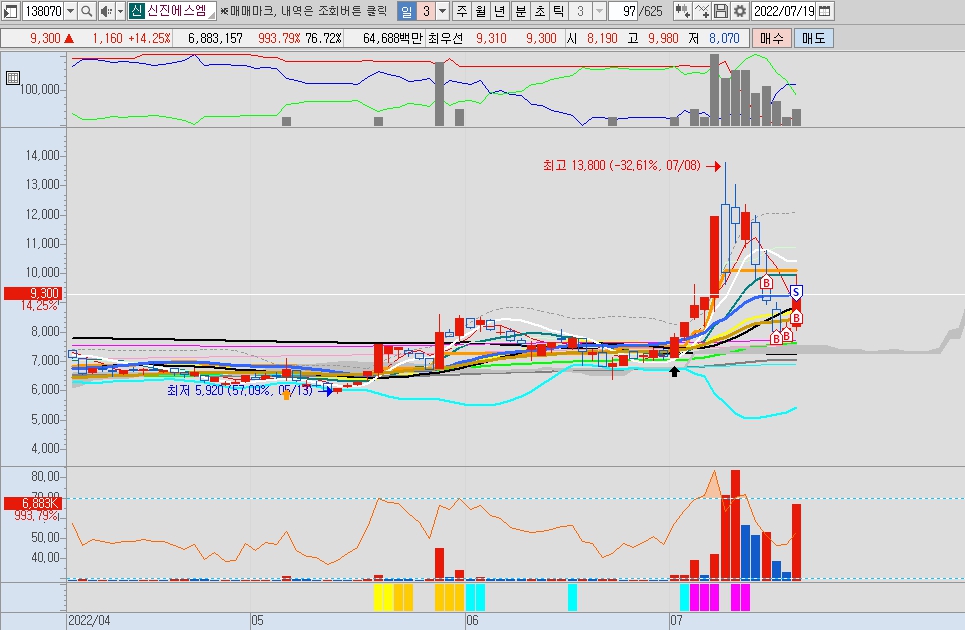Click the 64,688백만 trading value
The height and width of the screenshot is (630, 965).
click(393, 38)
